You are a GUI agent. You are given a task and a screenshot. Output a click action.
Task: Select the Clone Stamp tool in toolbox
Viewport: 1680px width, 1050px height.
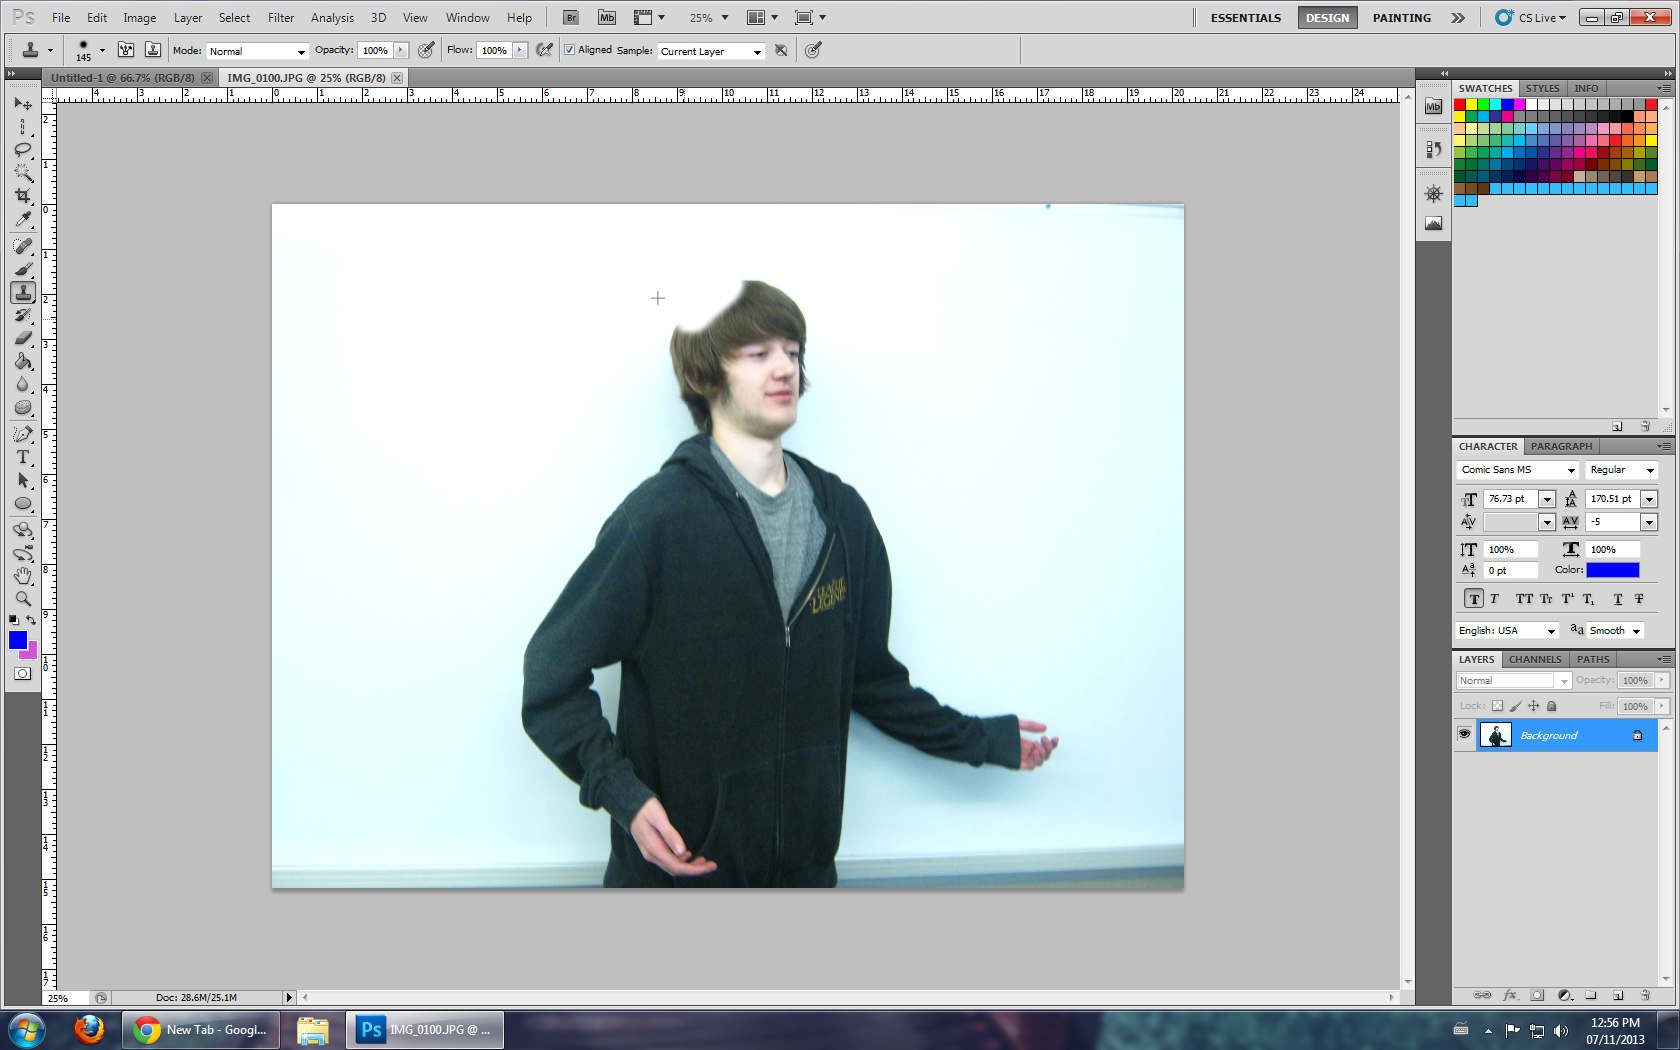pyautogui.click(x=23, y=292)
